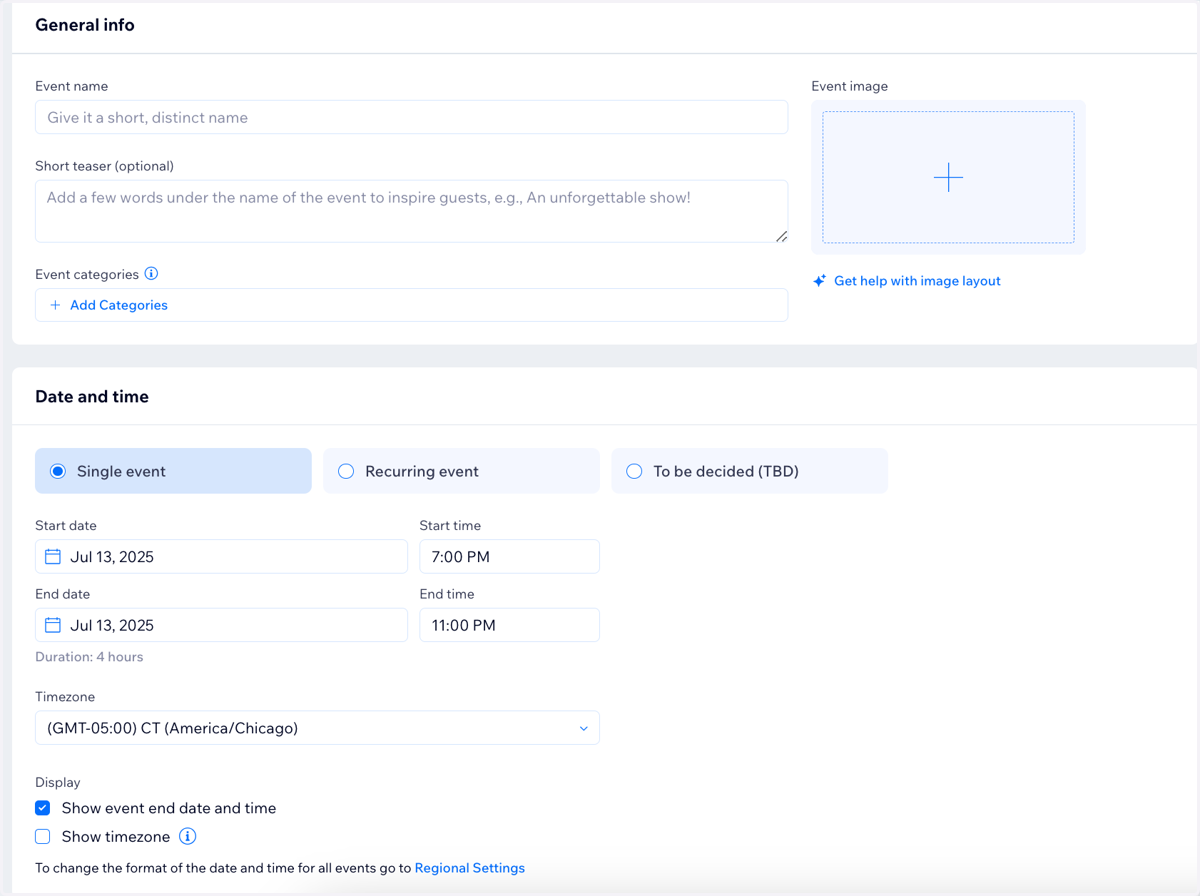Click the plus icon in Add Categories
1200x896 pixels.
(55, 305)
